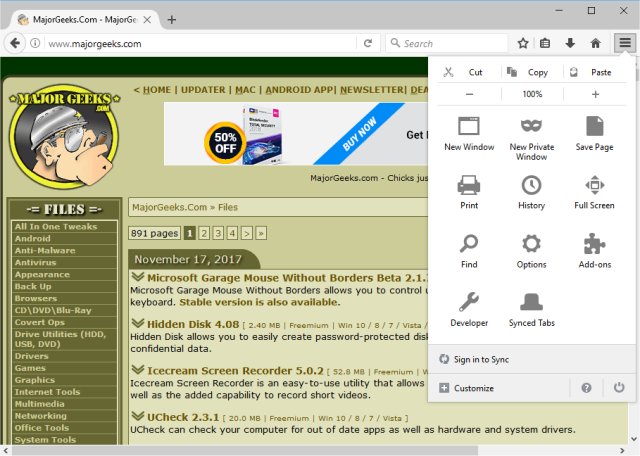Open the Downloads arrow icon
Viewport: 640px width, 456px height.
(570, 43)
